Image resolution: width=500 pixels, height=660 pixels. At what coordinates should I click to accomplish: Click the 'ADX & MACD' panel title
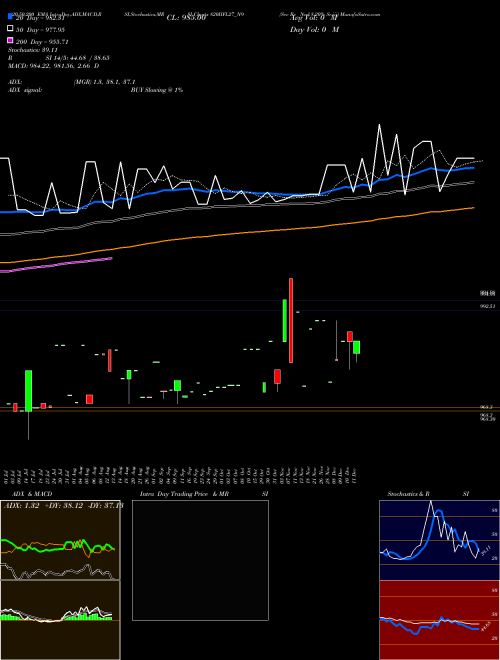[32, 494]
